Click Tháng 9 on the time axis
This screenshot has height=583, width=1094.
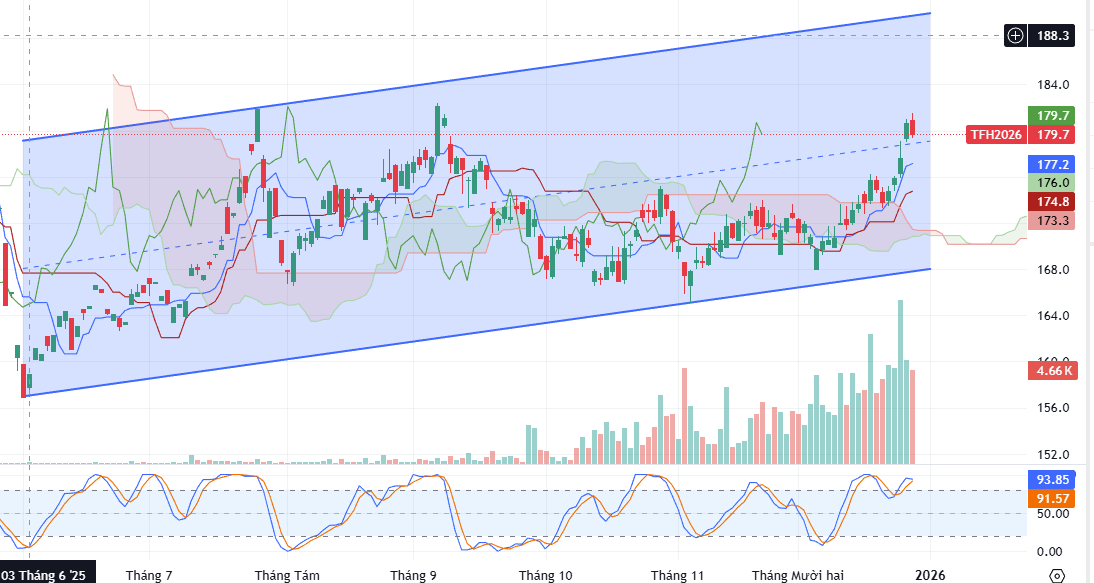pos(413,576)
